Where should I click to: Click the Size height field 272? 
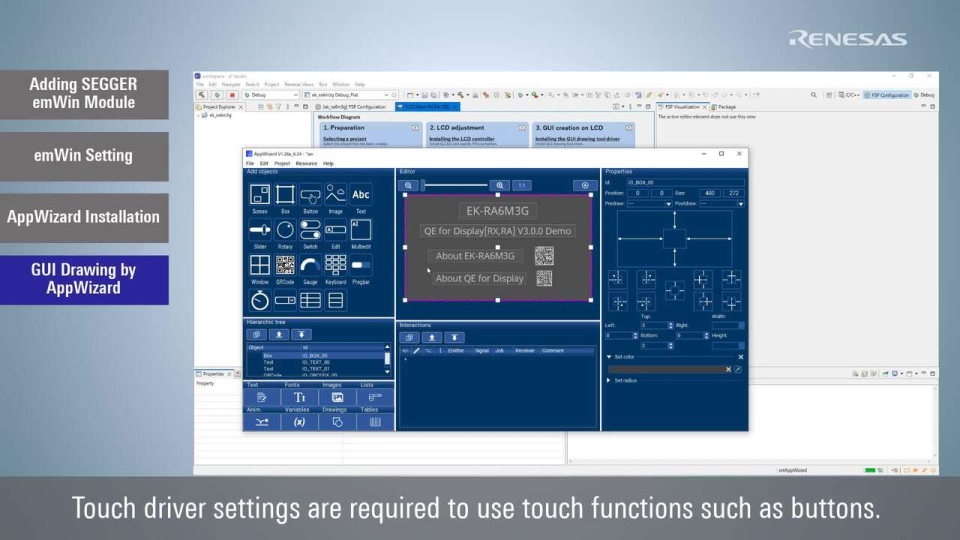(733, 193)
